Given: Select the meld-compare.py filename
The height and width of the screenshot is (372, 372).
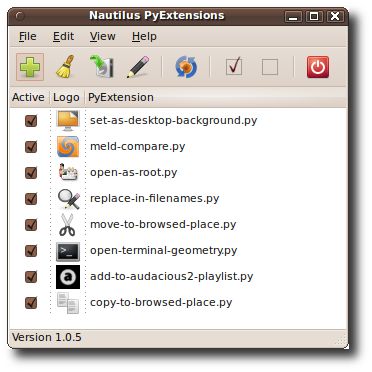Looking at the screenshot, I should pos(137,146).
